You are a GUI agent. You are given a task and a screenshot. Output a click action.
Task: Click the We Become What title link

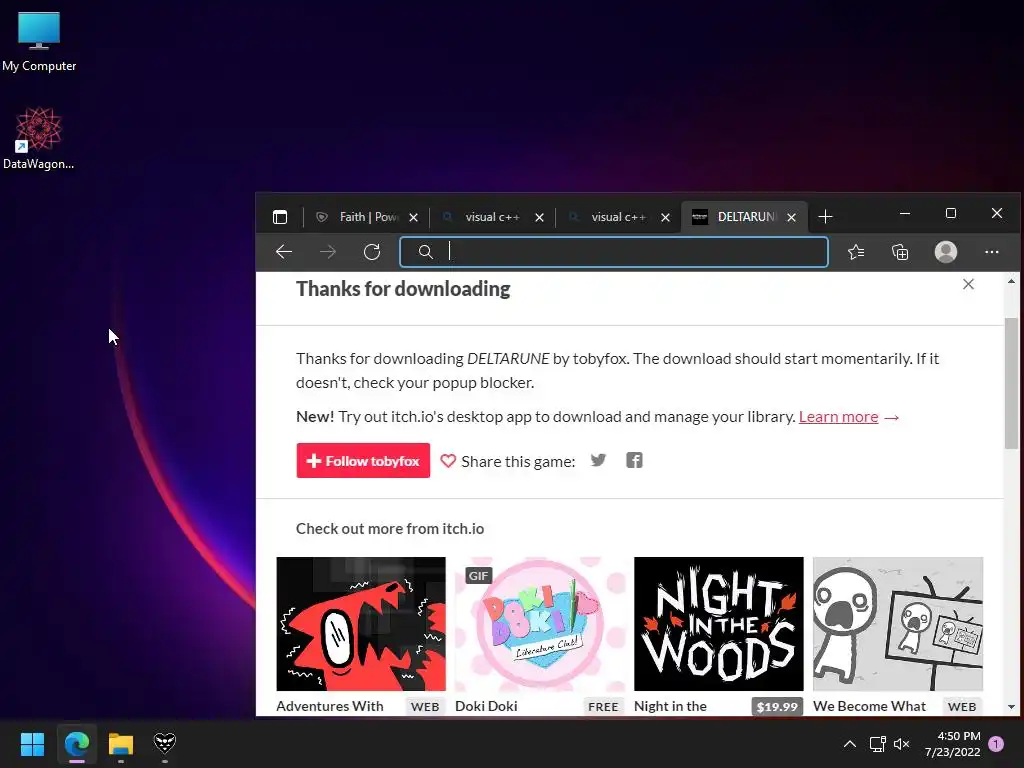(x=869, y=706)
